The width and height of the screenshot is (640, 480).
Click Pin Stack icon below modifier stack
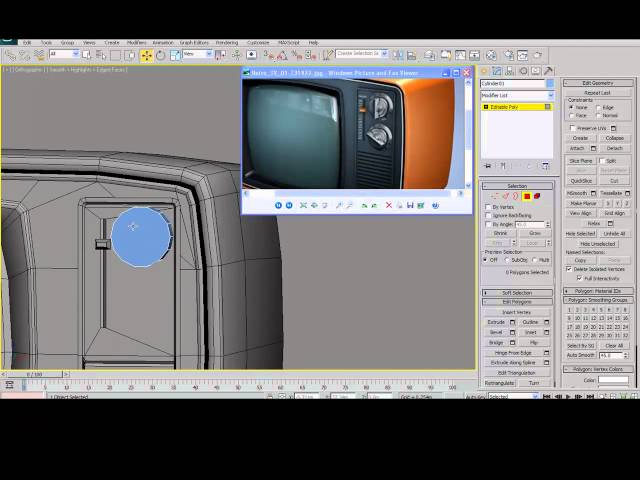pyautogui.click(x=488, y=166)
